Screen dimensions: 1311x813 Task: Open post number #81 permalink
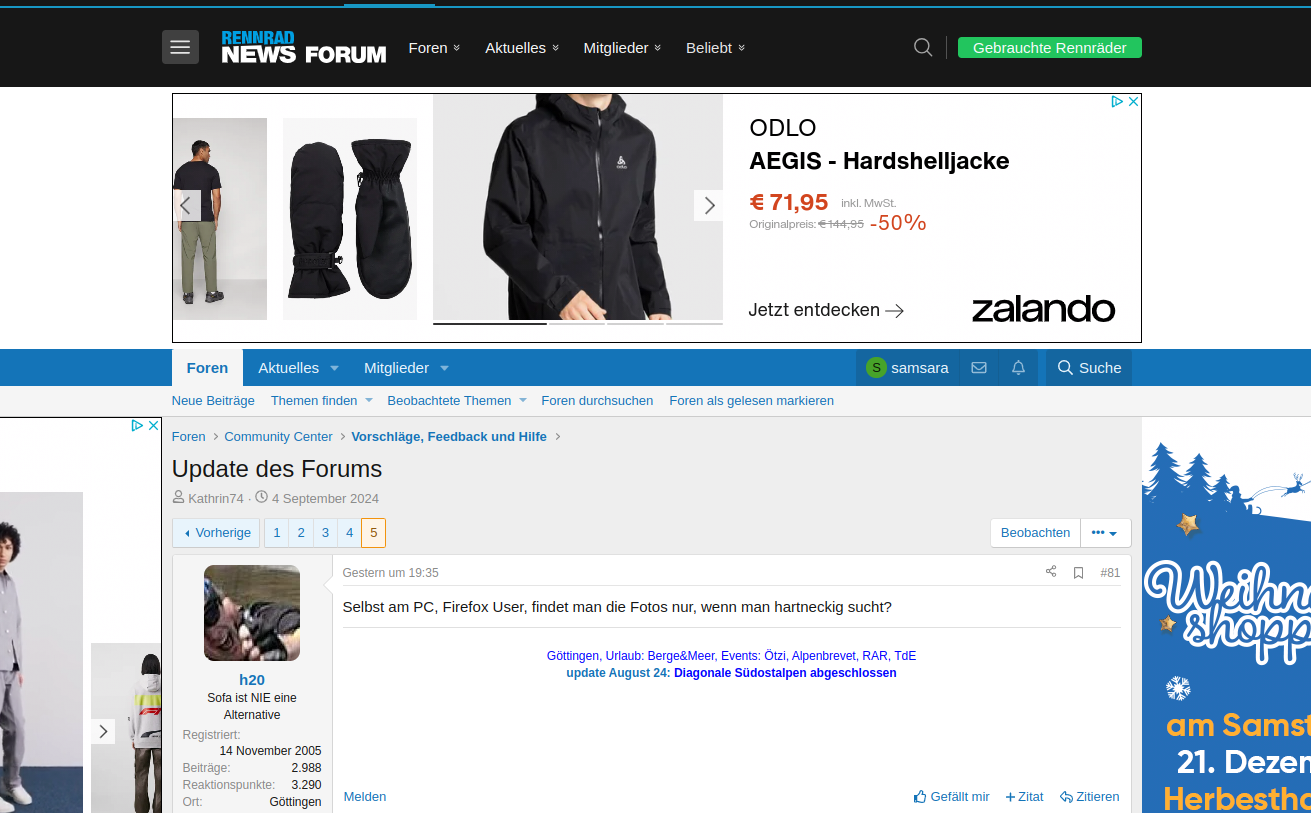click(x=1110, y=573)
